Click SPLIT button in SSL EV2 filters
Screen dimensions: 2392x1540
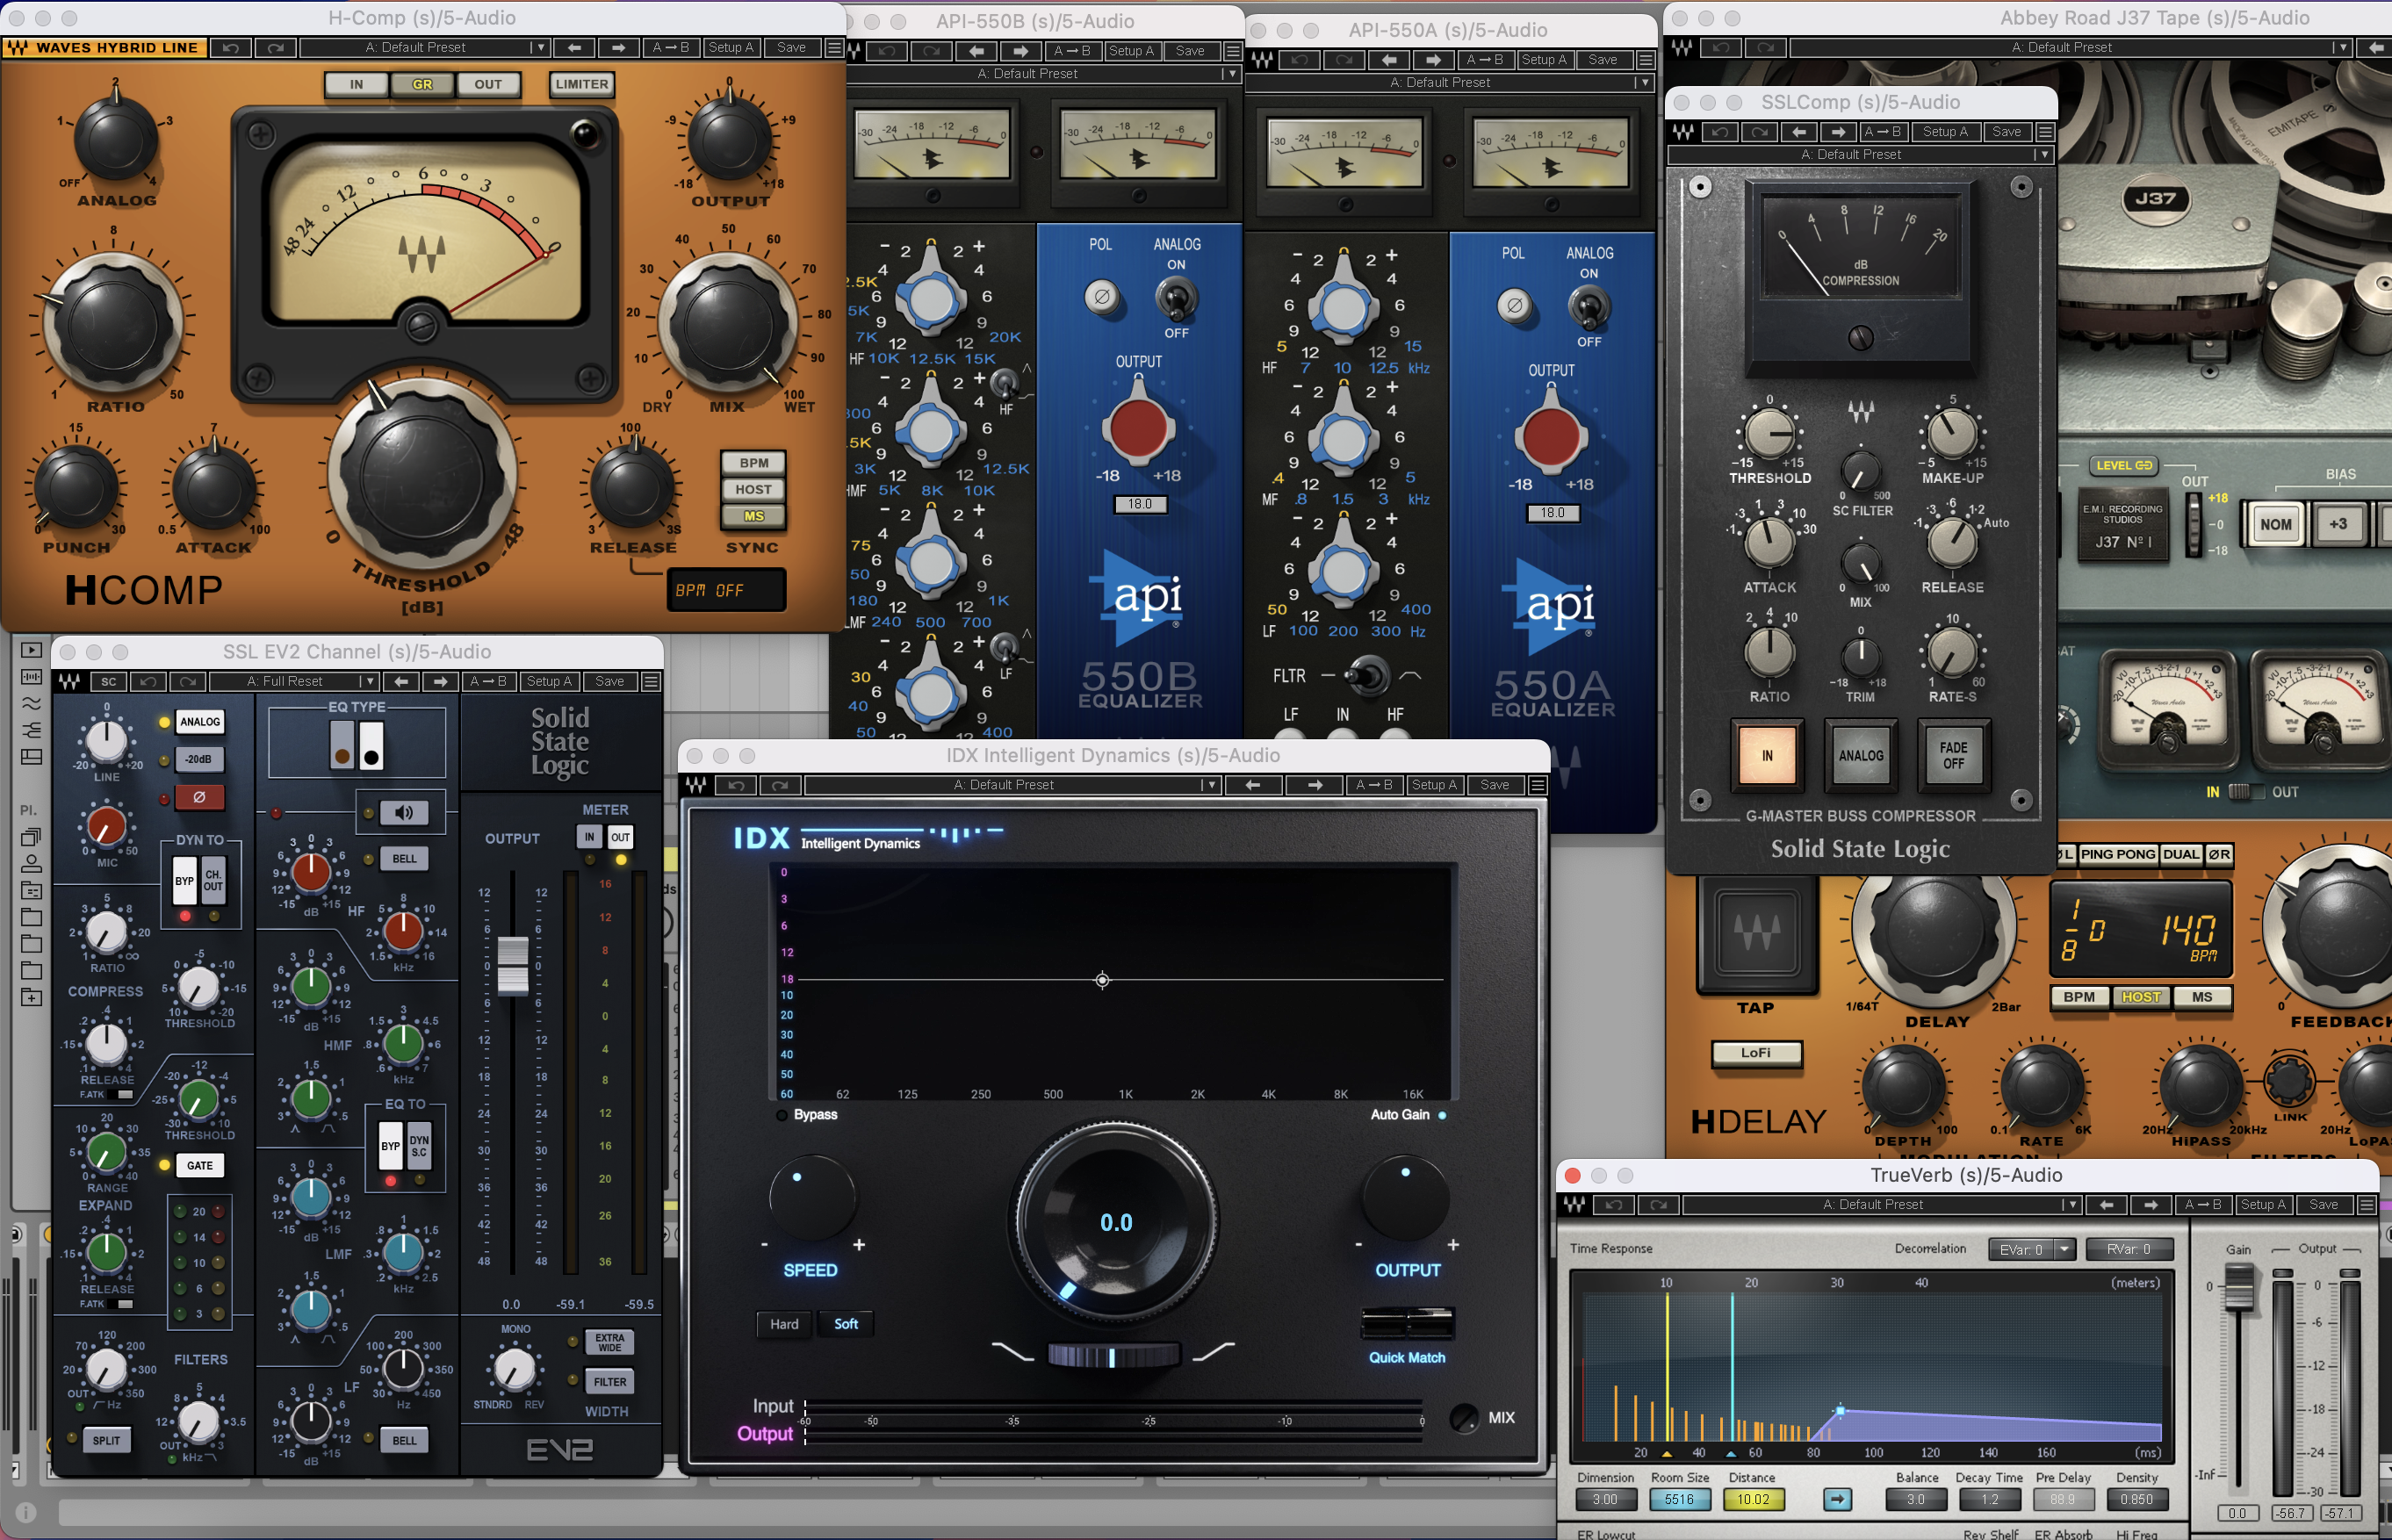(x=106, y=1441)
